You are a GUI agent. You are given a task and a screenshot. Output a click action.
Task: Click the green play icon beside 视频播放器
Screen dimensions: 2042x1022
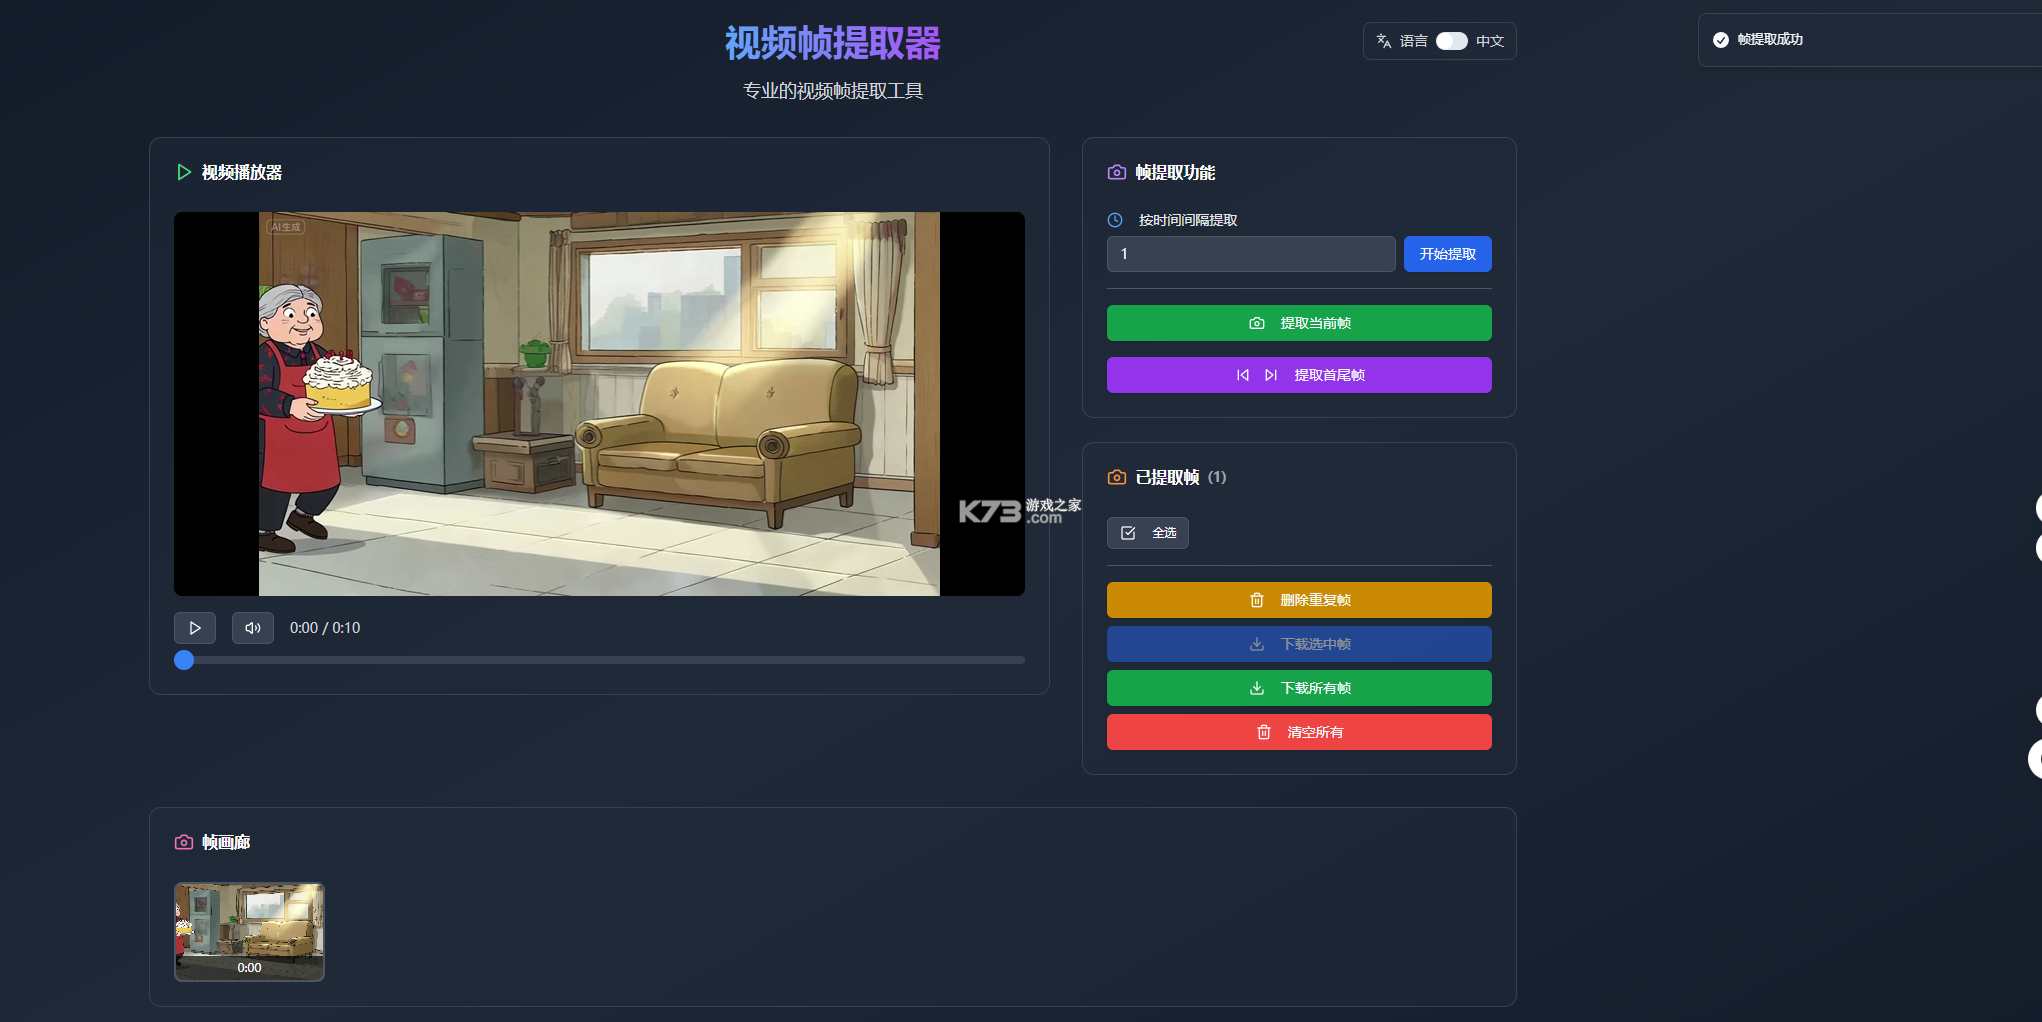coord(184,172)
